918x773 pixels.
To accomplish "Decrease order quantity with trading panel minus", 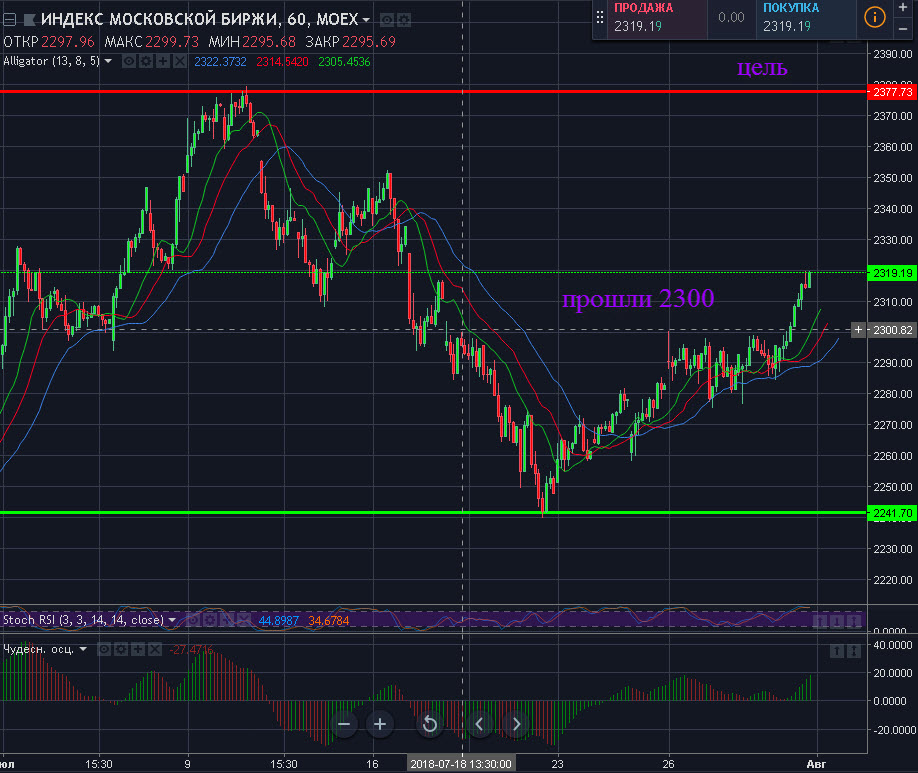I will 903,28.
